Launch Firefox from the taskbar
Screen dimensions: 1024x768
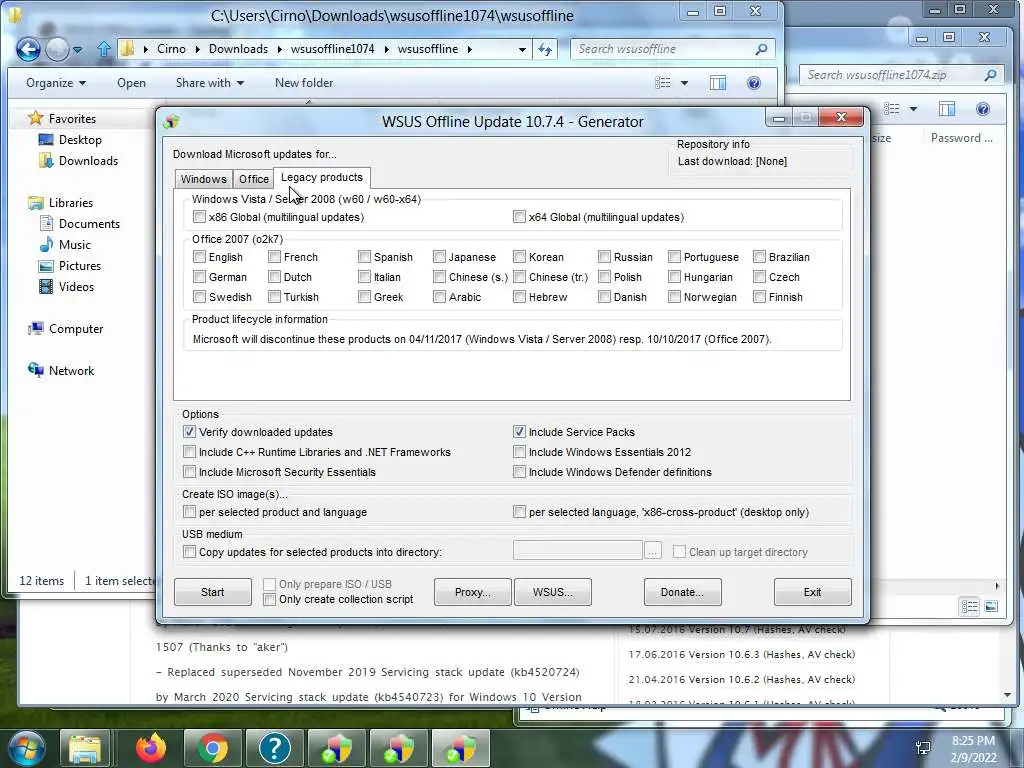point(151,748)
